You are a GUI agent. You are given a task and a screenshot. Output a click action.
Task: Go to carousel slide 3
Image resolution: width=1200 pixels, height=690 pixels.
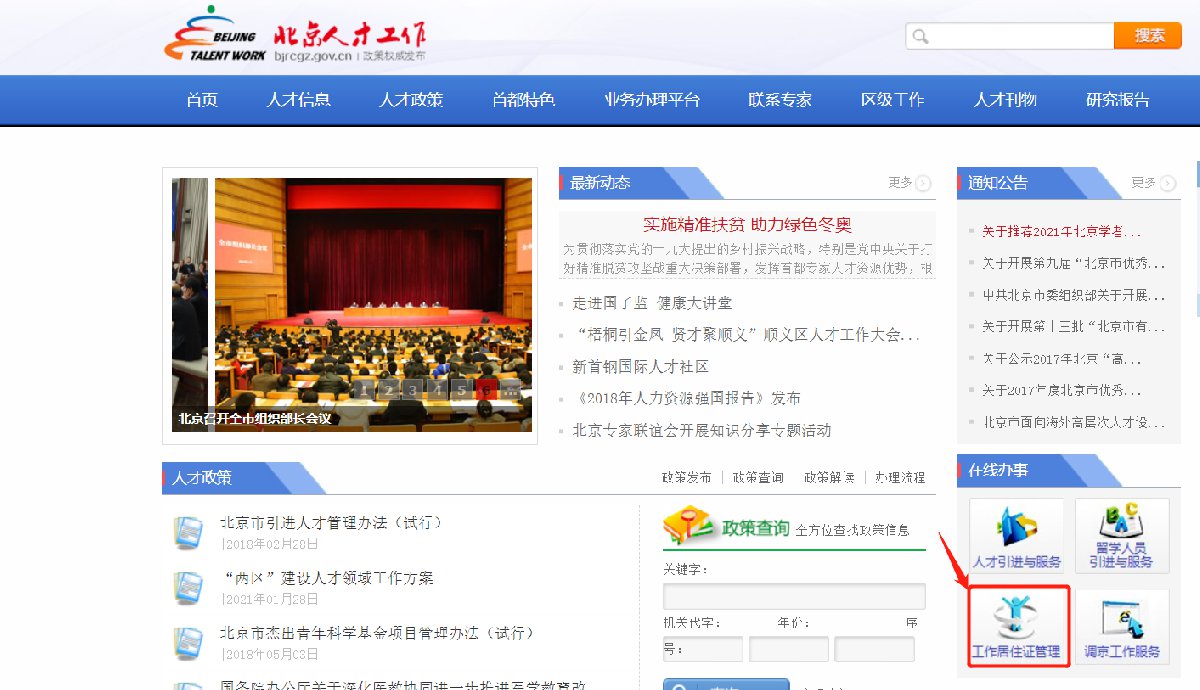point(413,390)
